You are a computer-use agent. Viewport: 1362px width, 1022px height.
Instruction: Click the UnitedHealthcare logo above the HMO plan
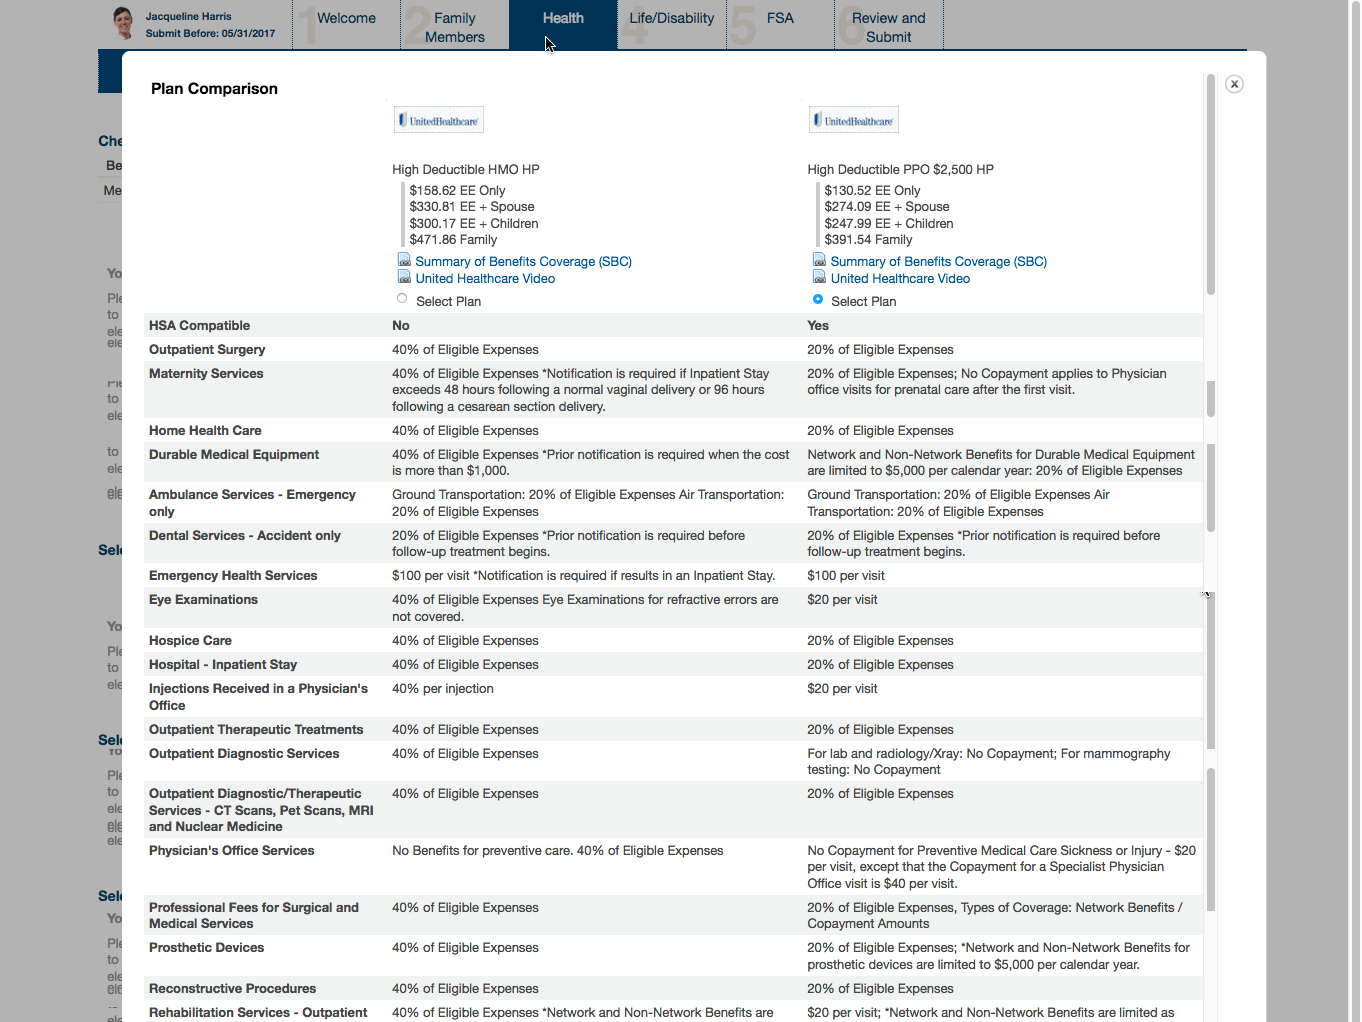(439, 120)
